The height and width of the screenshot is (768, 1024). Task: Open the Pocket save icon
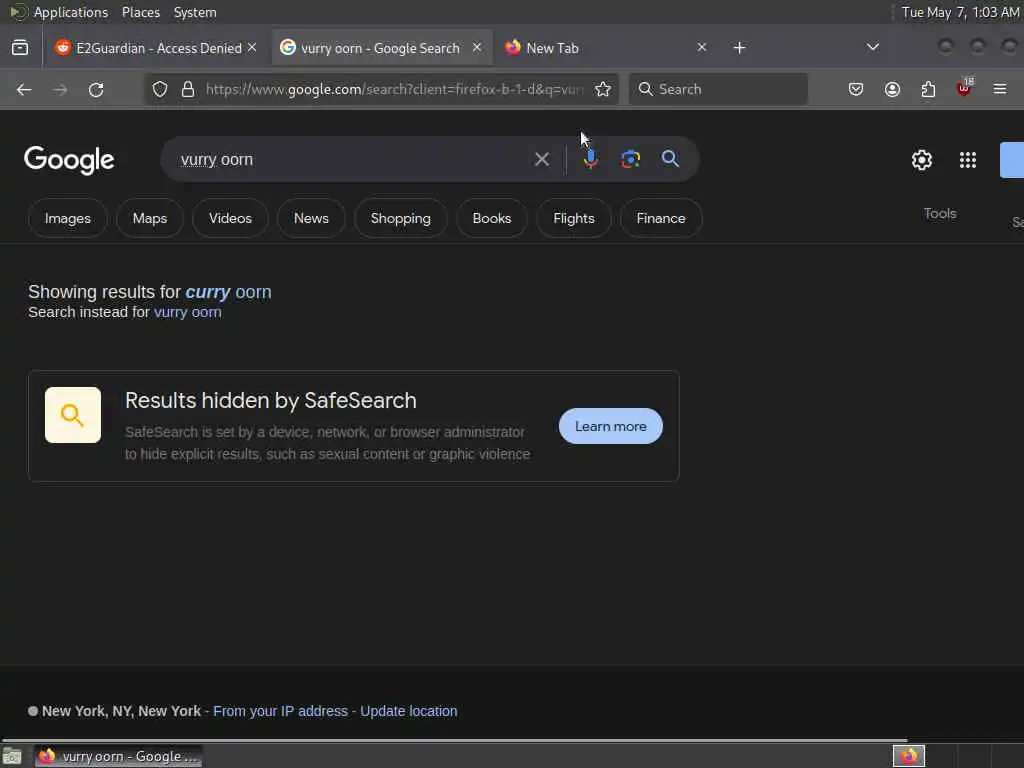856,89
